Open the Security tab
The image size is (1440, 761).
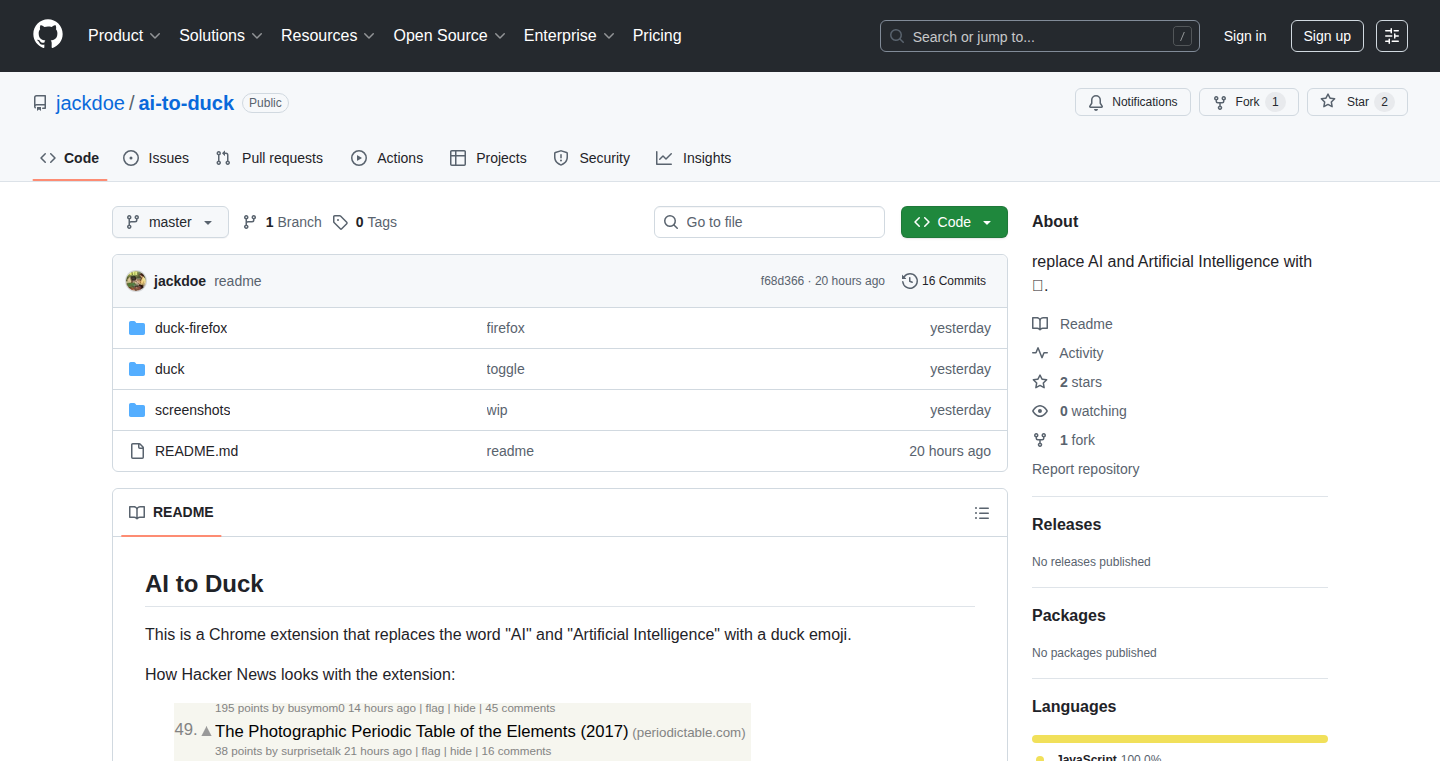pos(592,158)
